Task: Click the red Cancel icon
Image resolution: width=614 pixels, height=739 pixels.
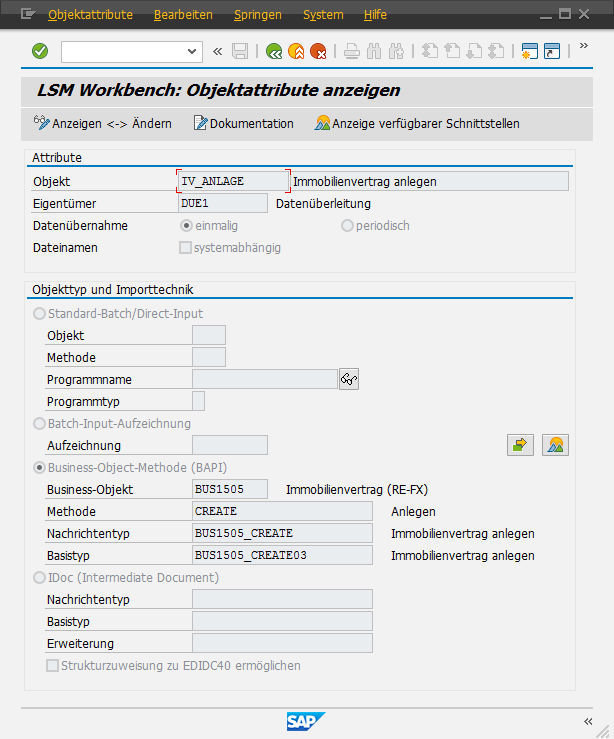Action: (x=319, y=51)
